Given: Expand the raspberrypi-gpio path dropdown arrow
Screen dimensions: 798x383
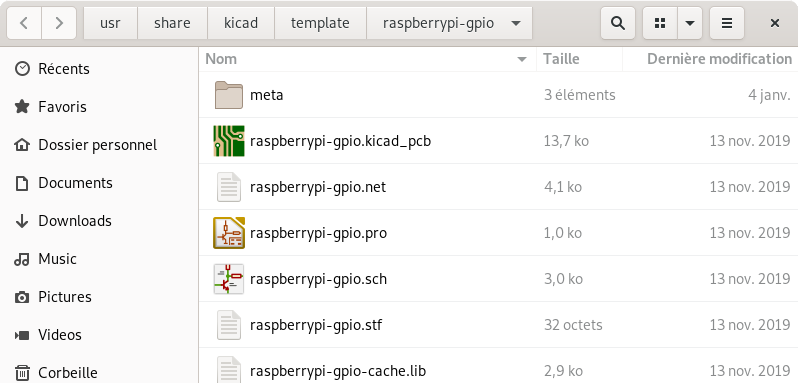Looking at the screenshot, I should [x=516, y=23].
